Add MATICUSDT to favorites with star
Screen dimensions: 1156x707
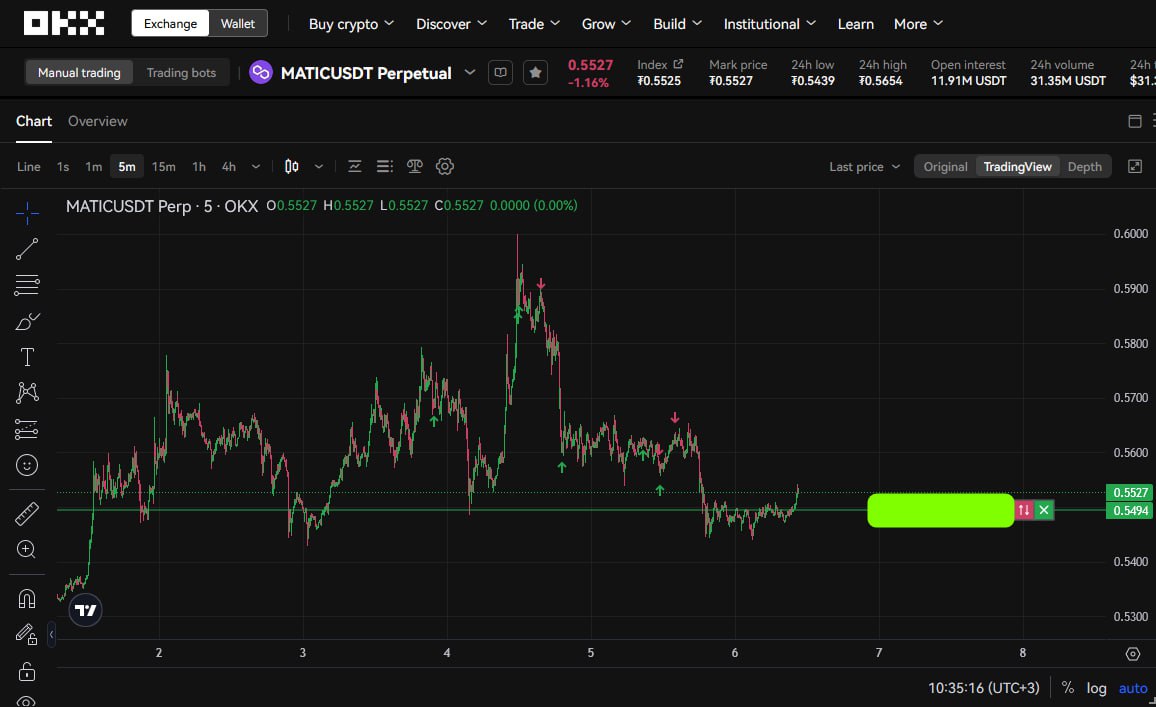coord(535,72)
